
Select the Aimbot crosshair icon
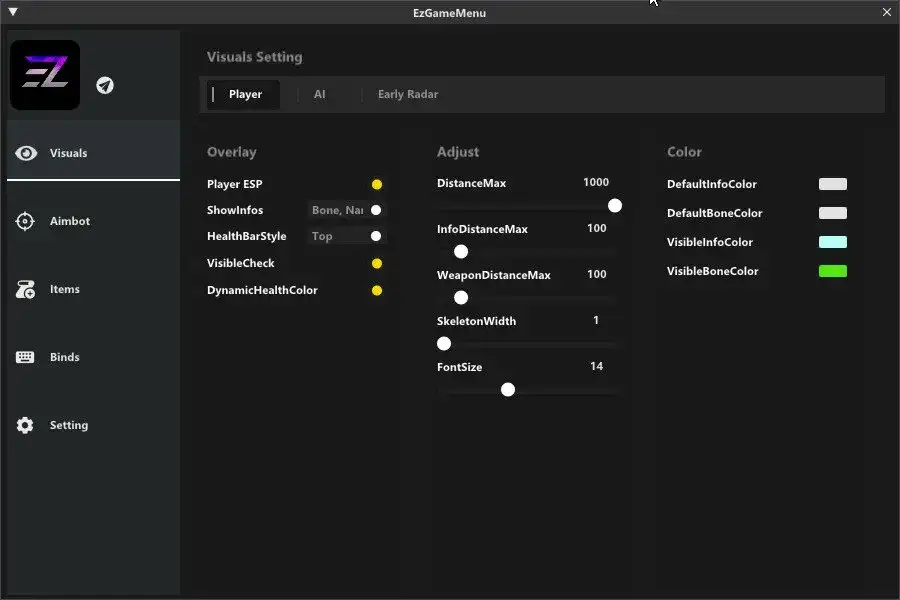[26, 221]
